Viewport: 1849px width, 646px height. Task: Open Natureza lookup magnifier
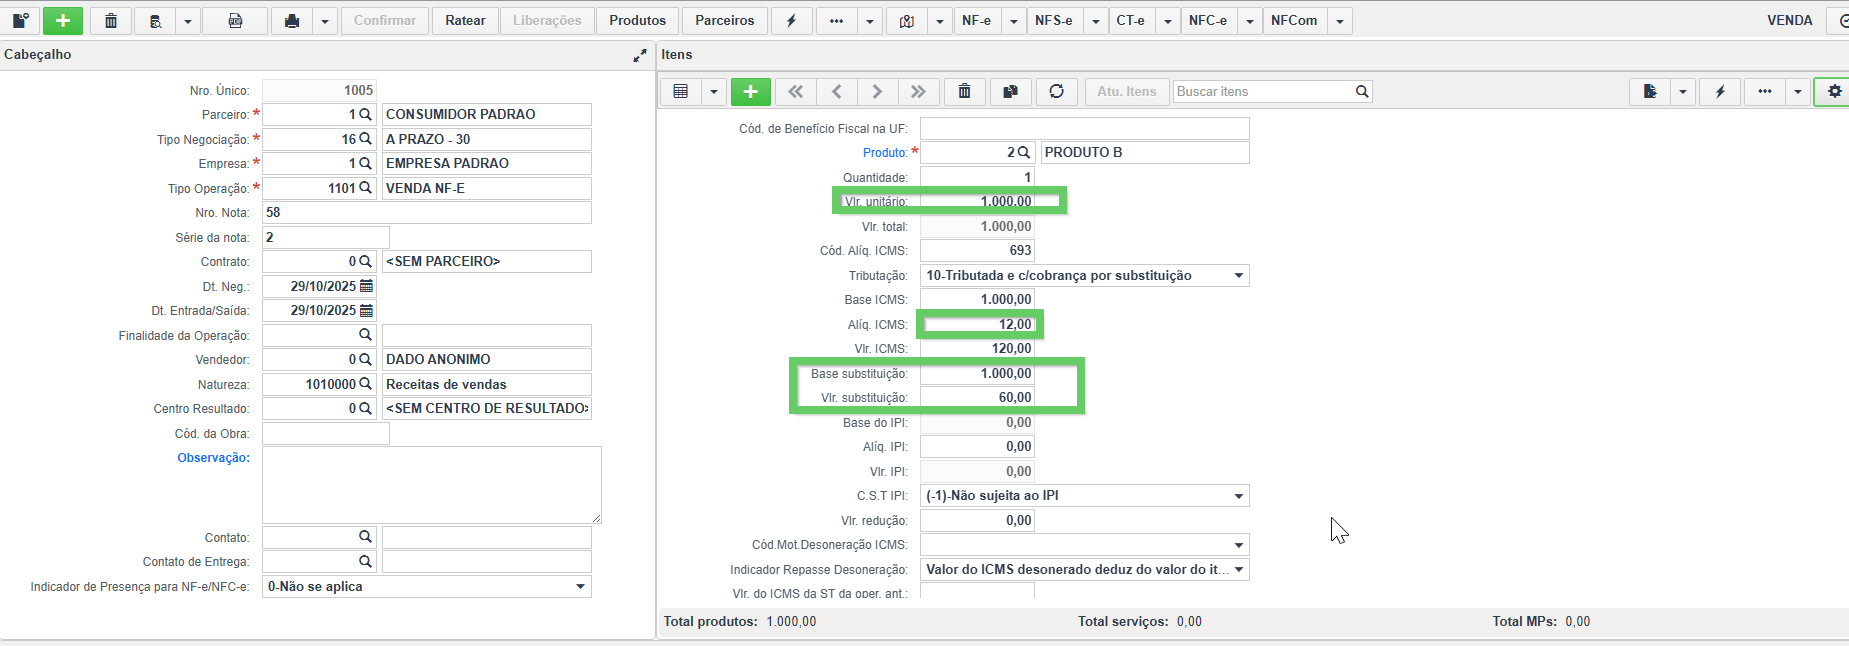point(365,384)
